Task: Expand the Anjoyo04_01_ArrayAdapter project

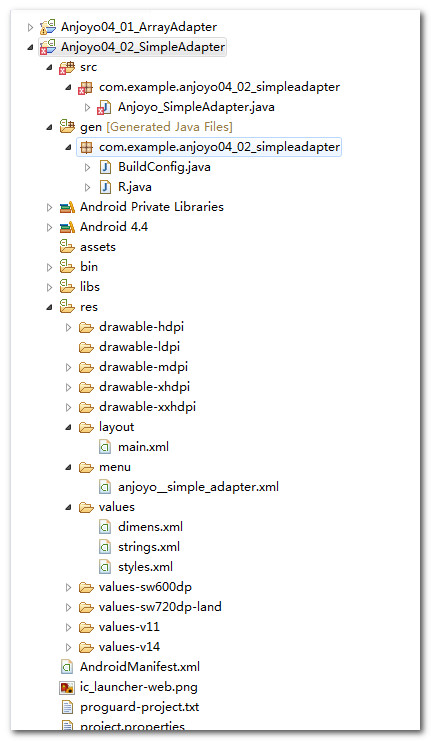Action: coord(31,27)
